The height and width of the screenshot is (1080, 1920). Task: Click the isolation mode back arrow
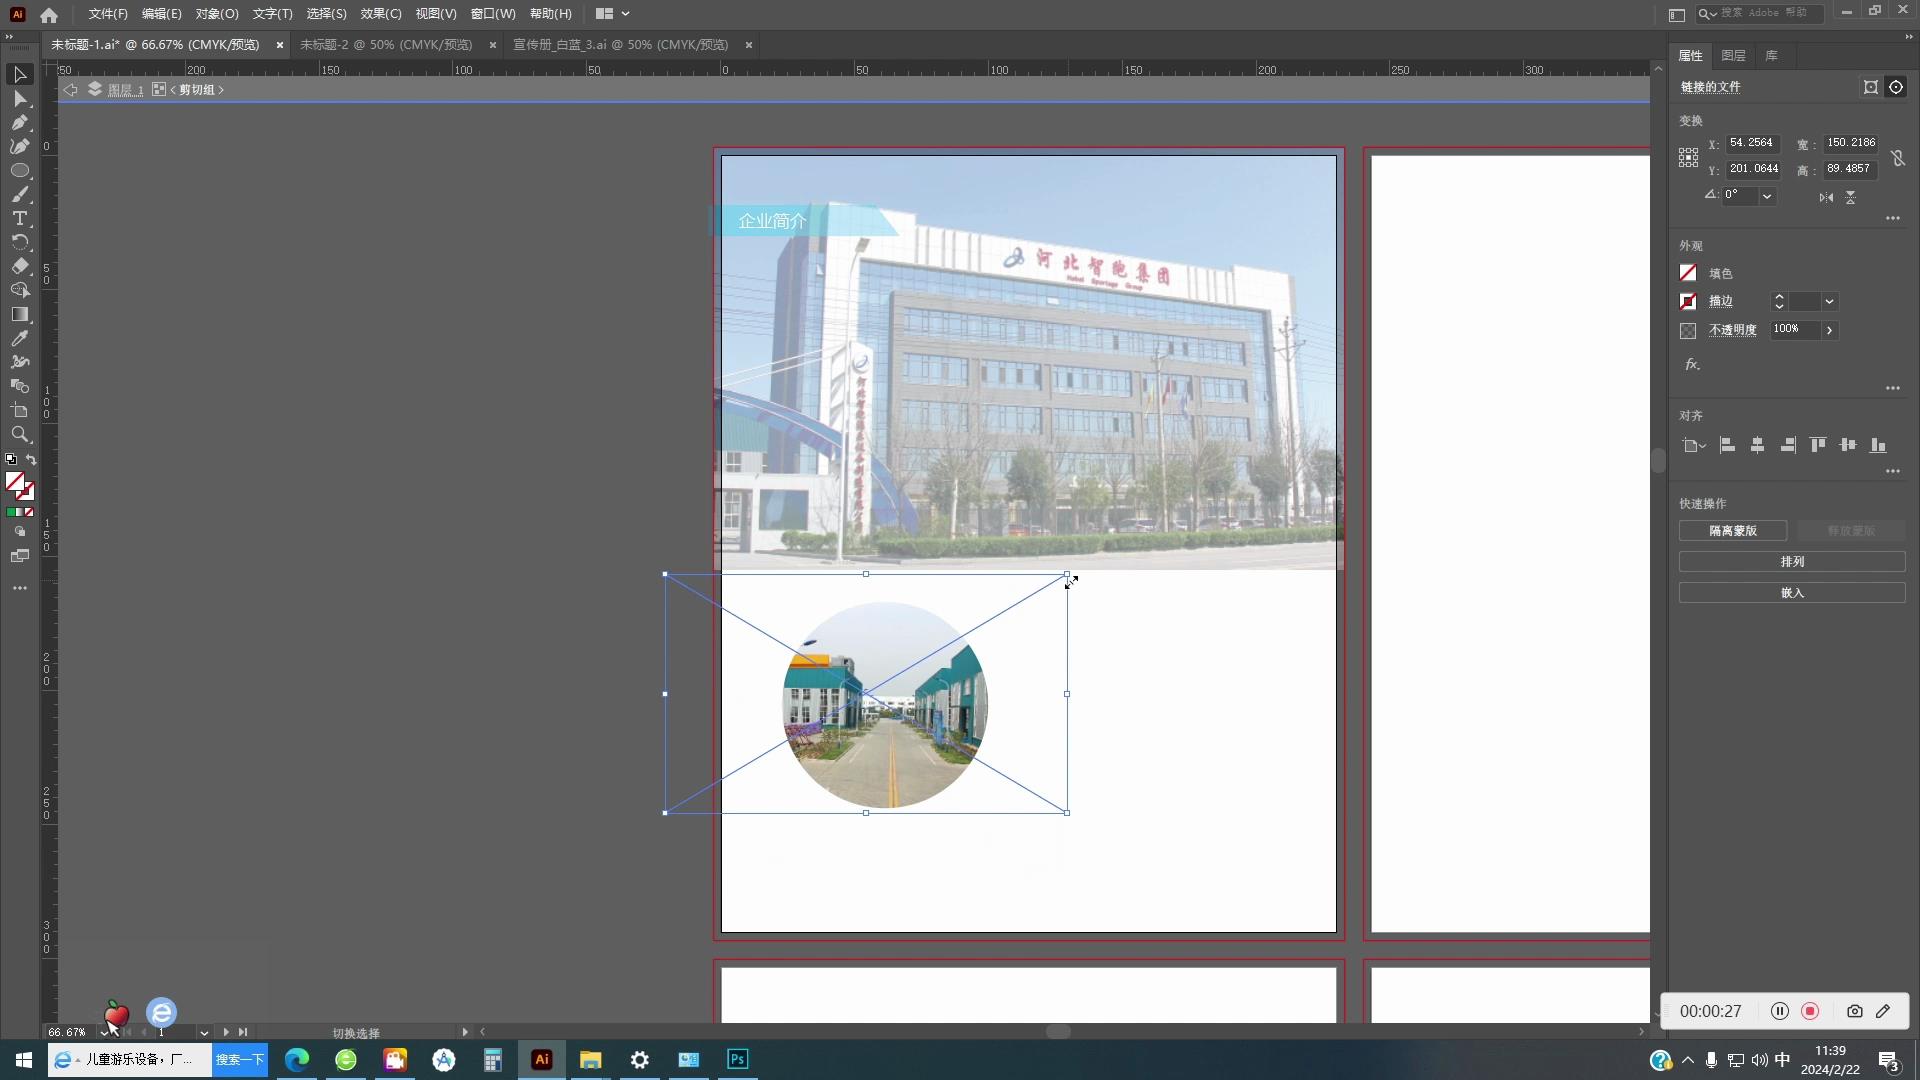(x=70, y=90)
